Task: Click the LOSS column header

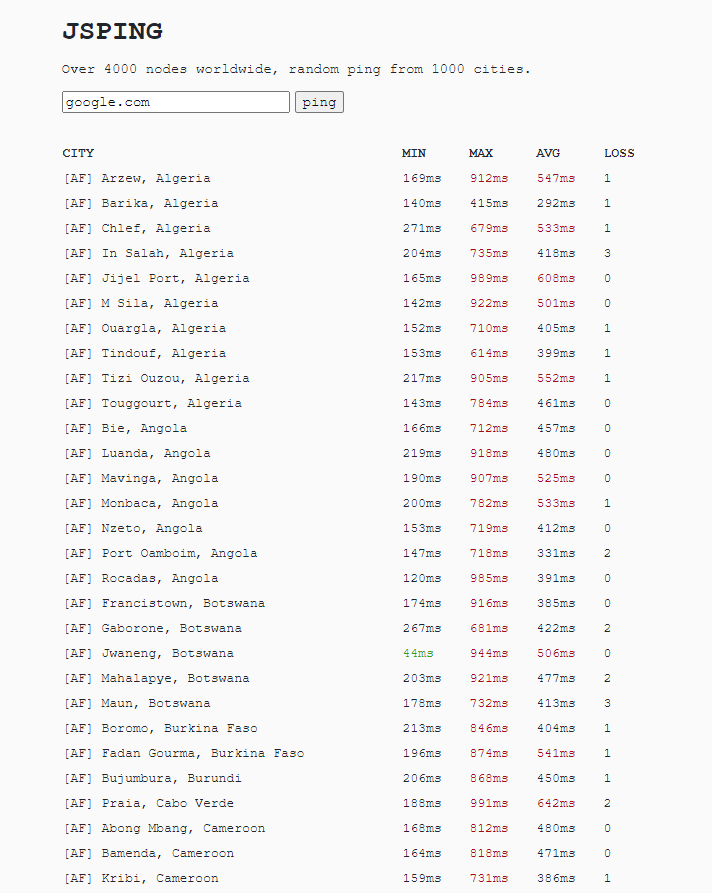Action: click(619, 153)
